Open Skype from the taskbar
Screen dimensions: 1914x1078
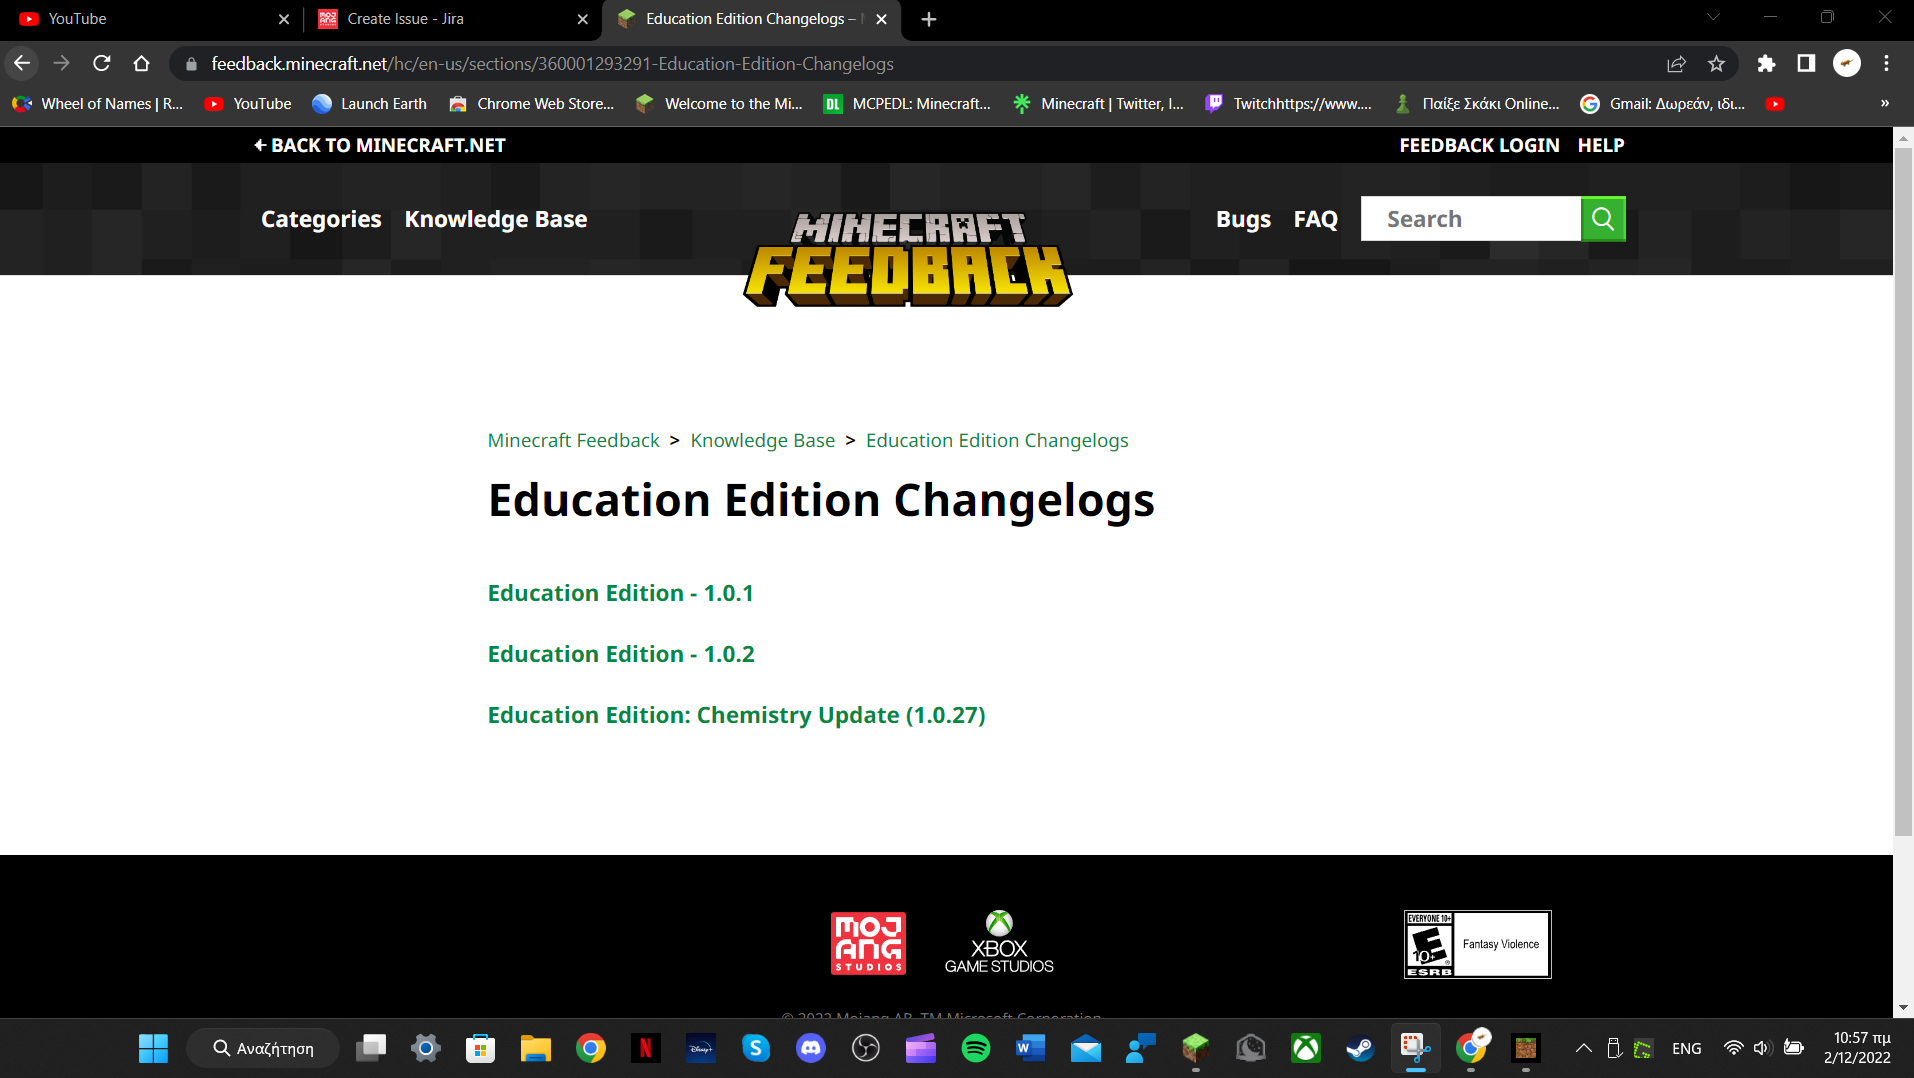click(755, 1048)
